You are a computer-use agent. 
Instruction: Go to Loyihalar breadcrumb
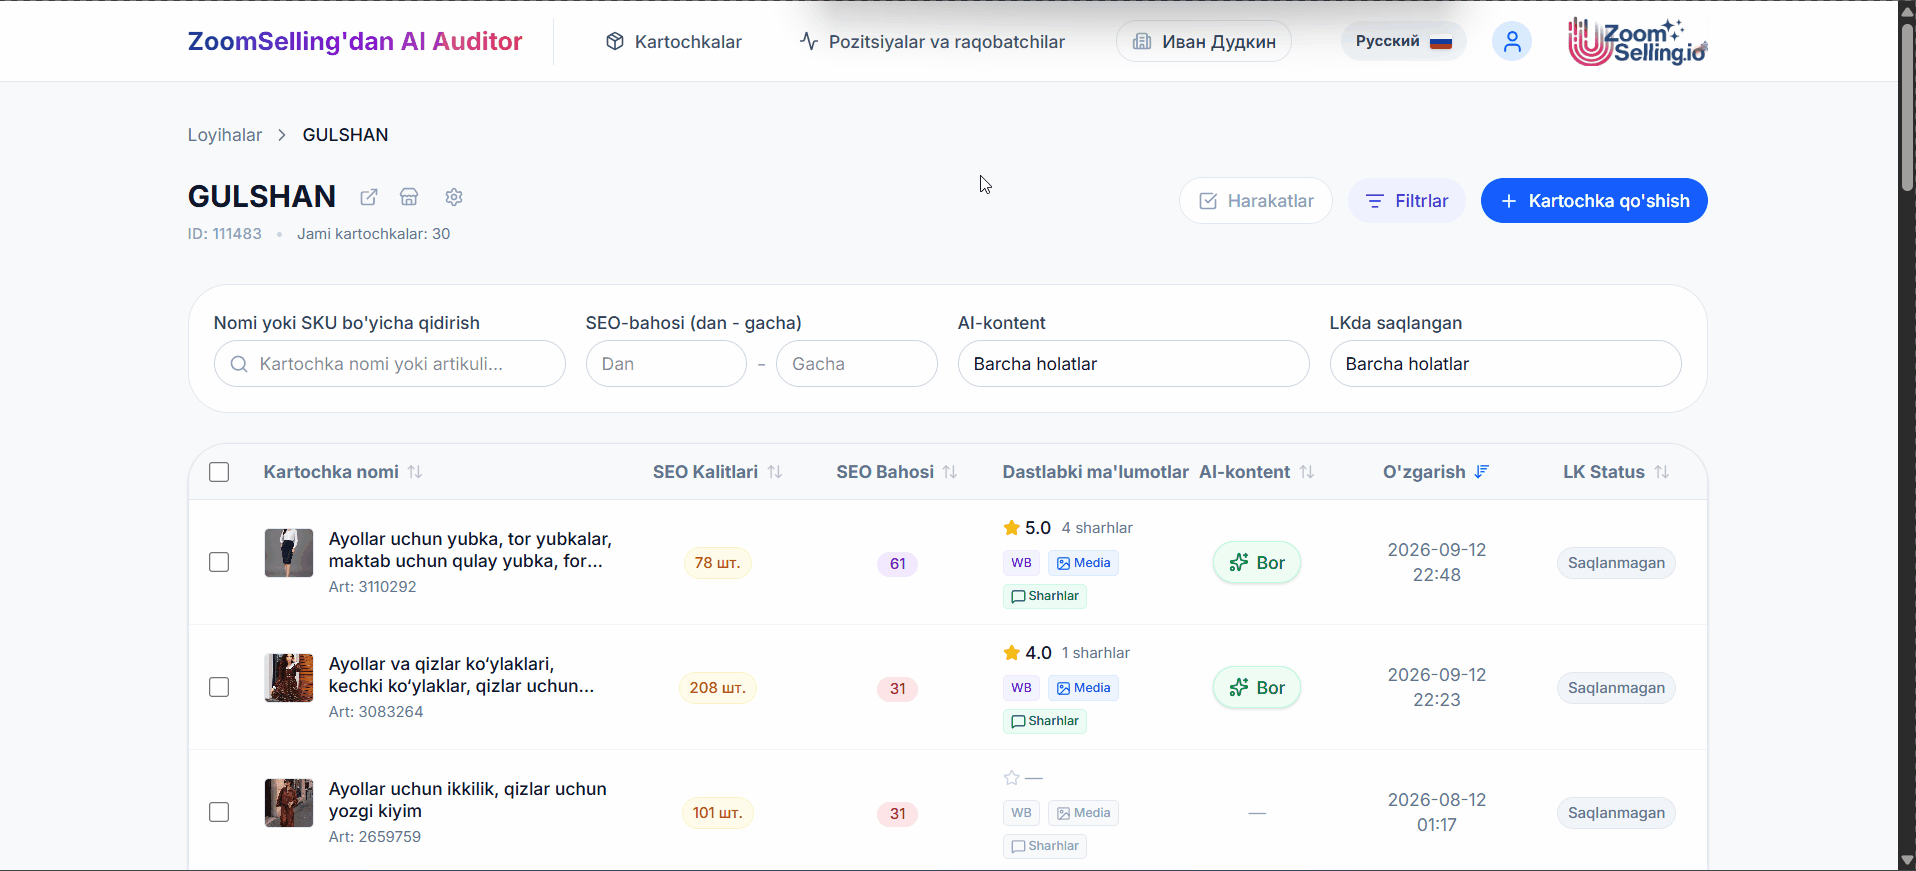coord(225,135)
